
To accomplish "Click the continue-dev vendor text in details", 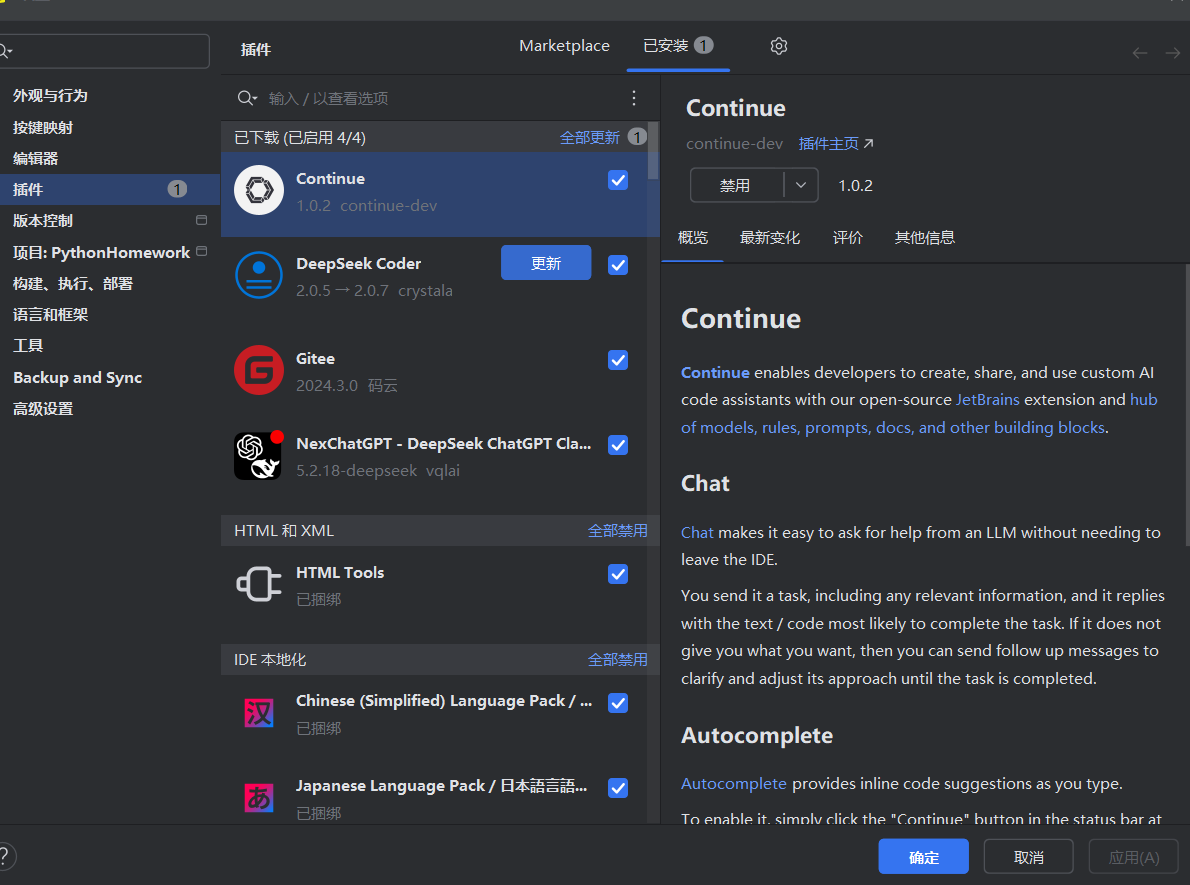I will coord(734,143).
